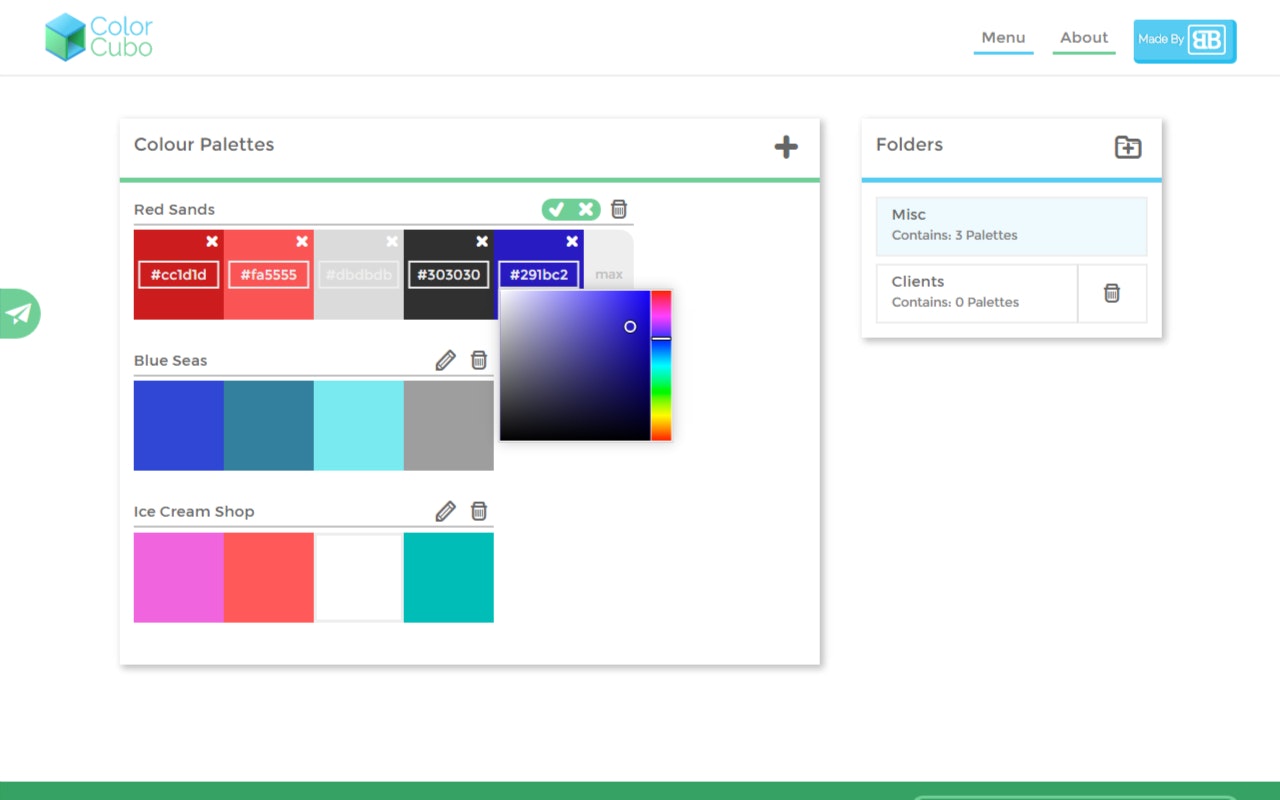Screen dimensions: 1280x800
Task: Open the About page
Action: (1084, 37)
